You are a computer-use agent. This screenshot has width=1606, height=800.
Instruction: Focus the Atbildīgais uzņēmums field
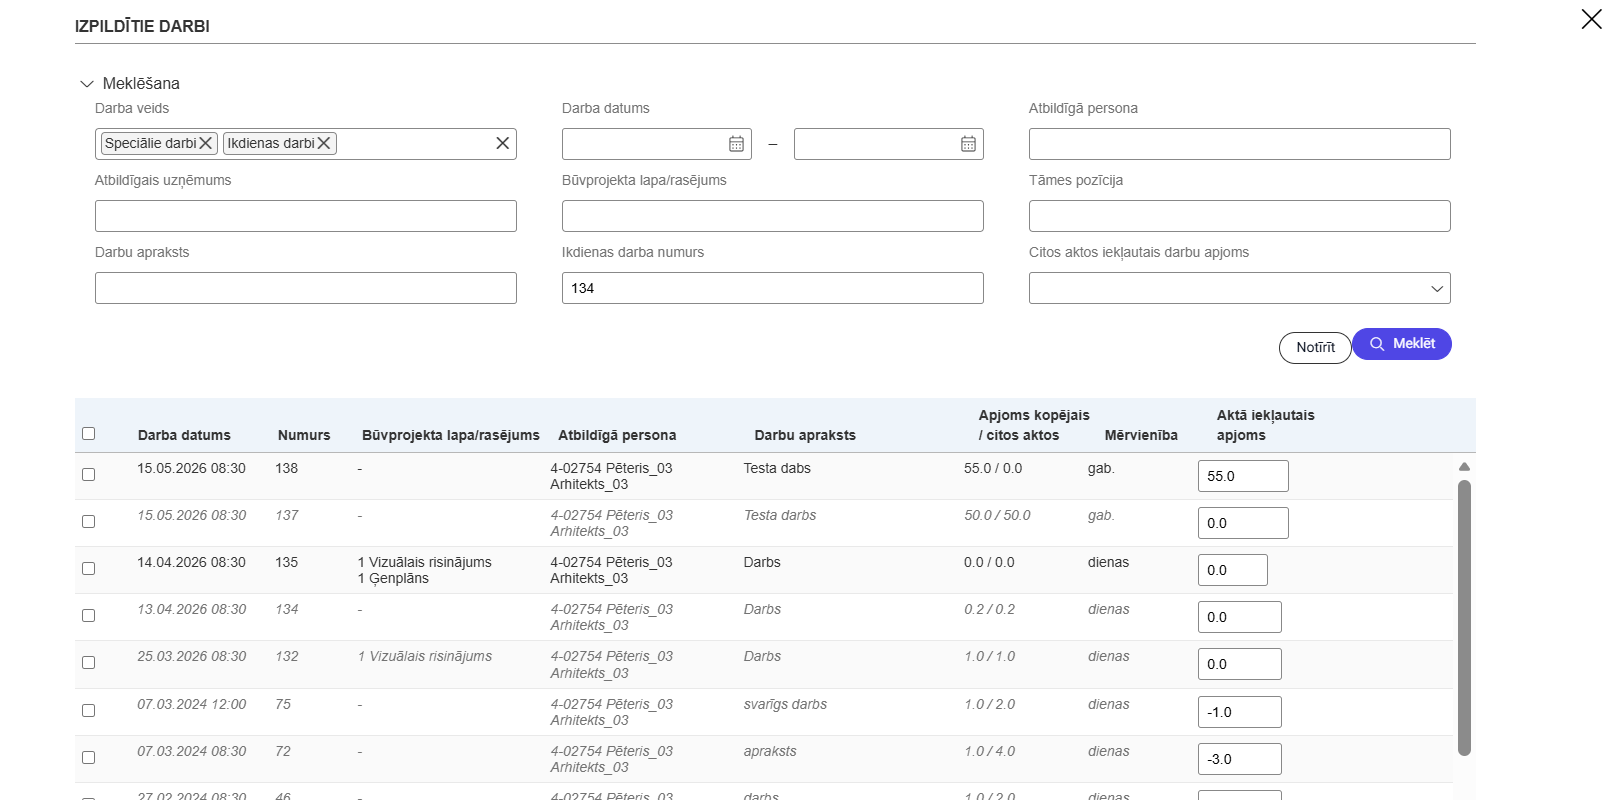306,216
